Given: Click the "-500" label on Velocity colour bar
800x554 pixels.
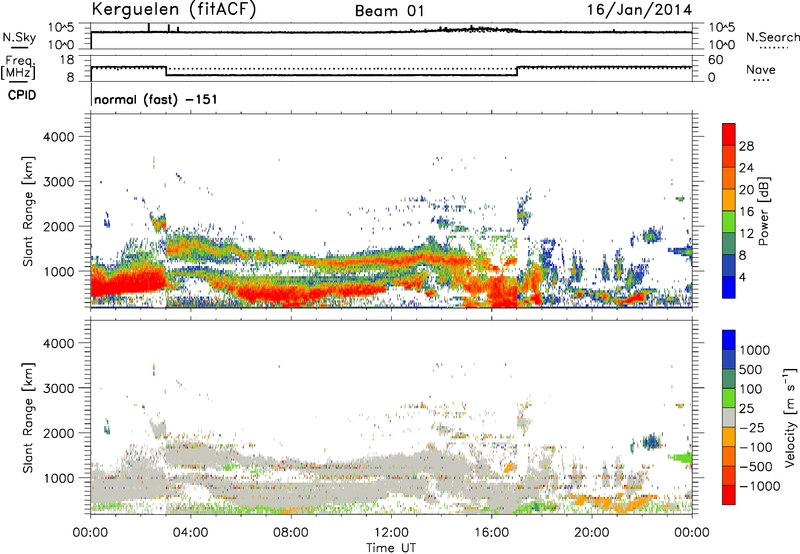Looking at the screenshot, I should tap(755, 467).
